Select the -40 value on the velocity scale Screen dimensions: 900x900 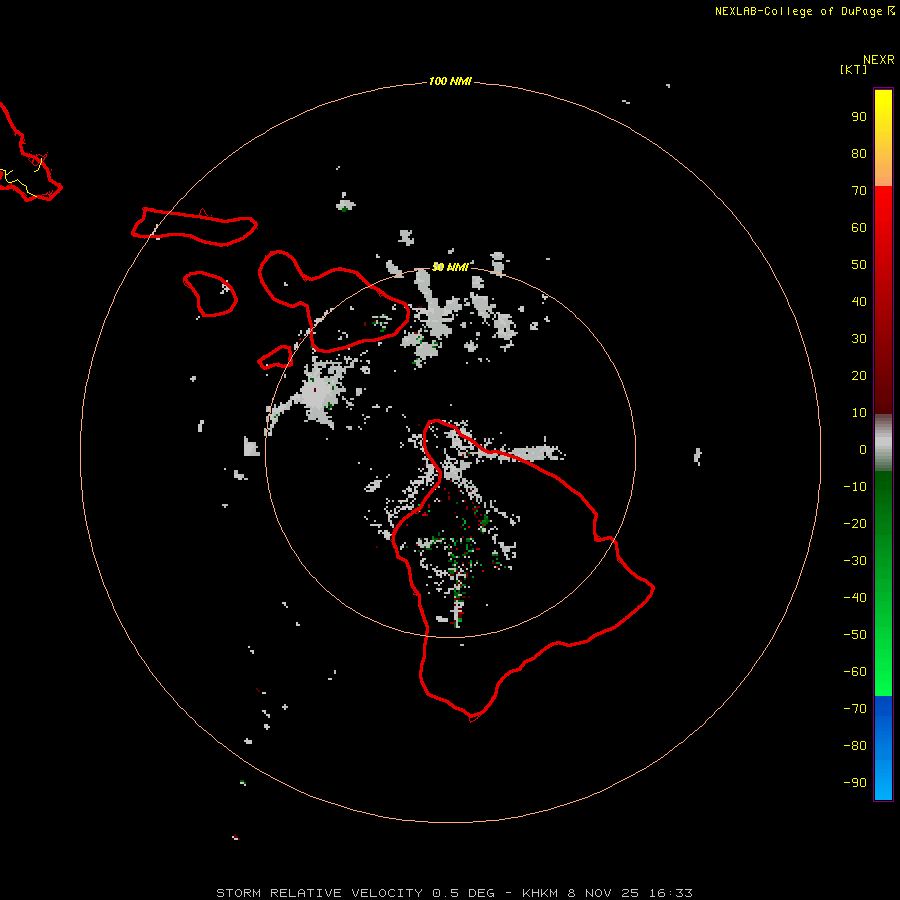(x=855, y=598)
